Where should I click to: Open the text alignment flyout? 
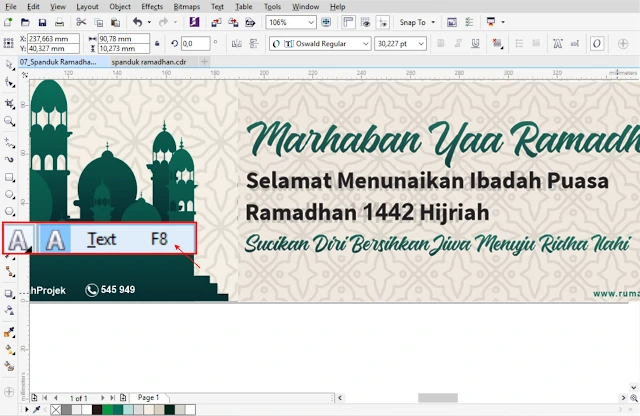tap(497, 43)
